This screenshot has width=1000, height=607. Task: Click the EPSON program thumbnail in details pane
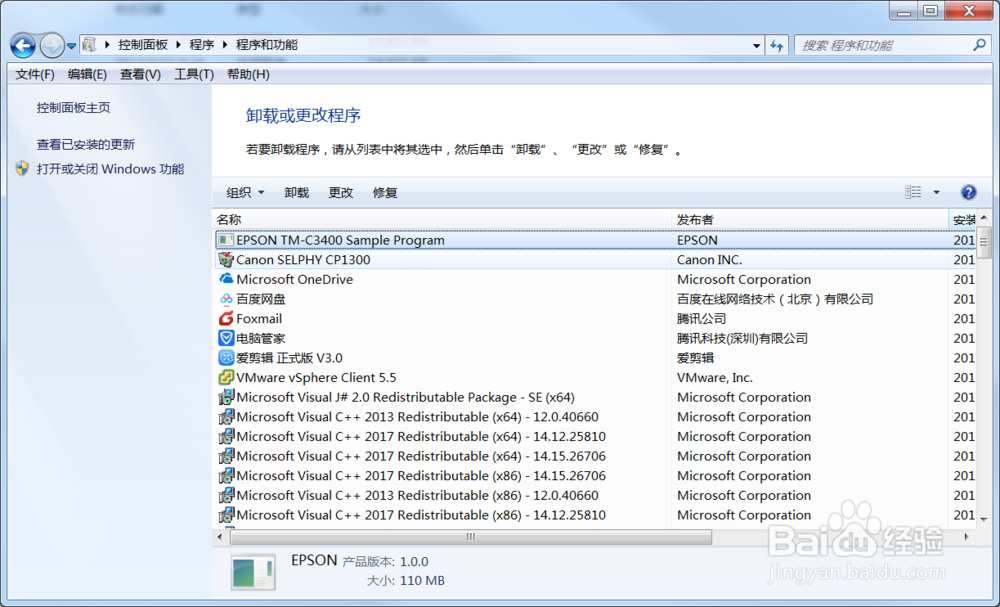[253, 571]
